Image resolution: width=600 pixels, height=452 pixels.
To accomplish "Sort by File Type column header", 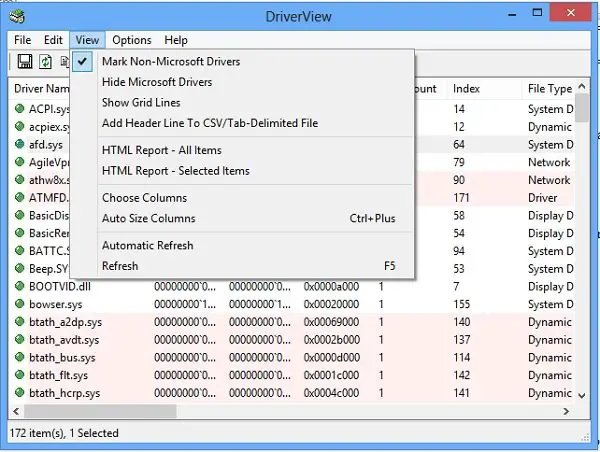I will 549,89.
